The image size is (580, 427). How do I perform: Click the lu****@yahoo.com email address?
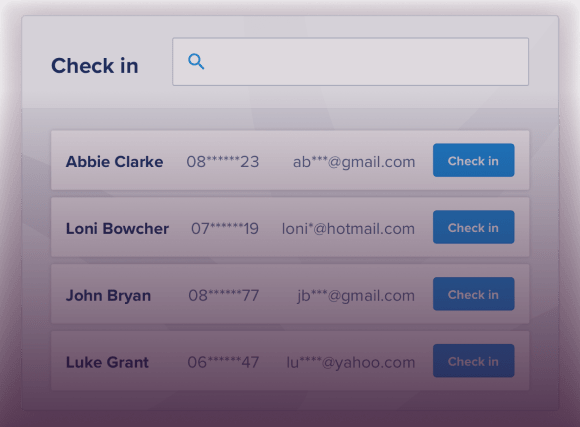(351, 363)
